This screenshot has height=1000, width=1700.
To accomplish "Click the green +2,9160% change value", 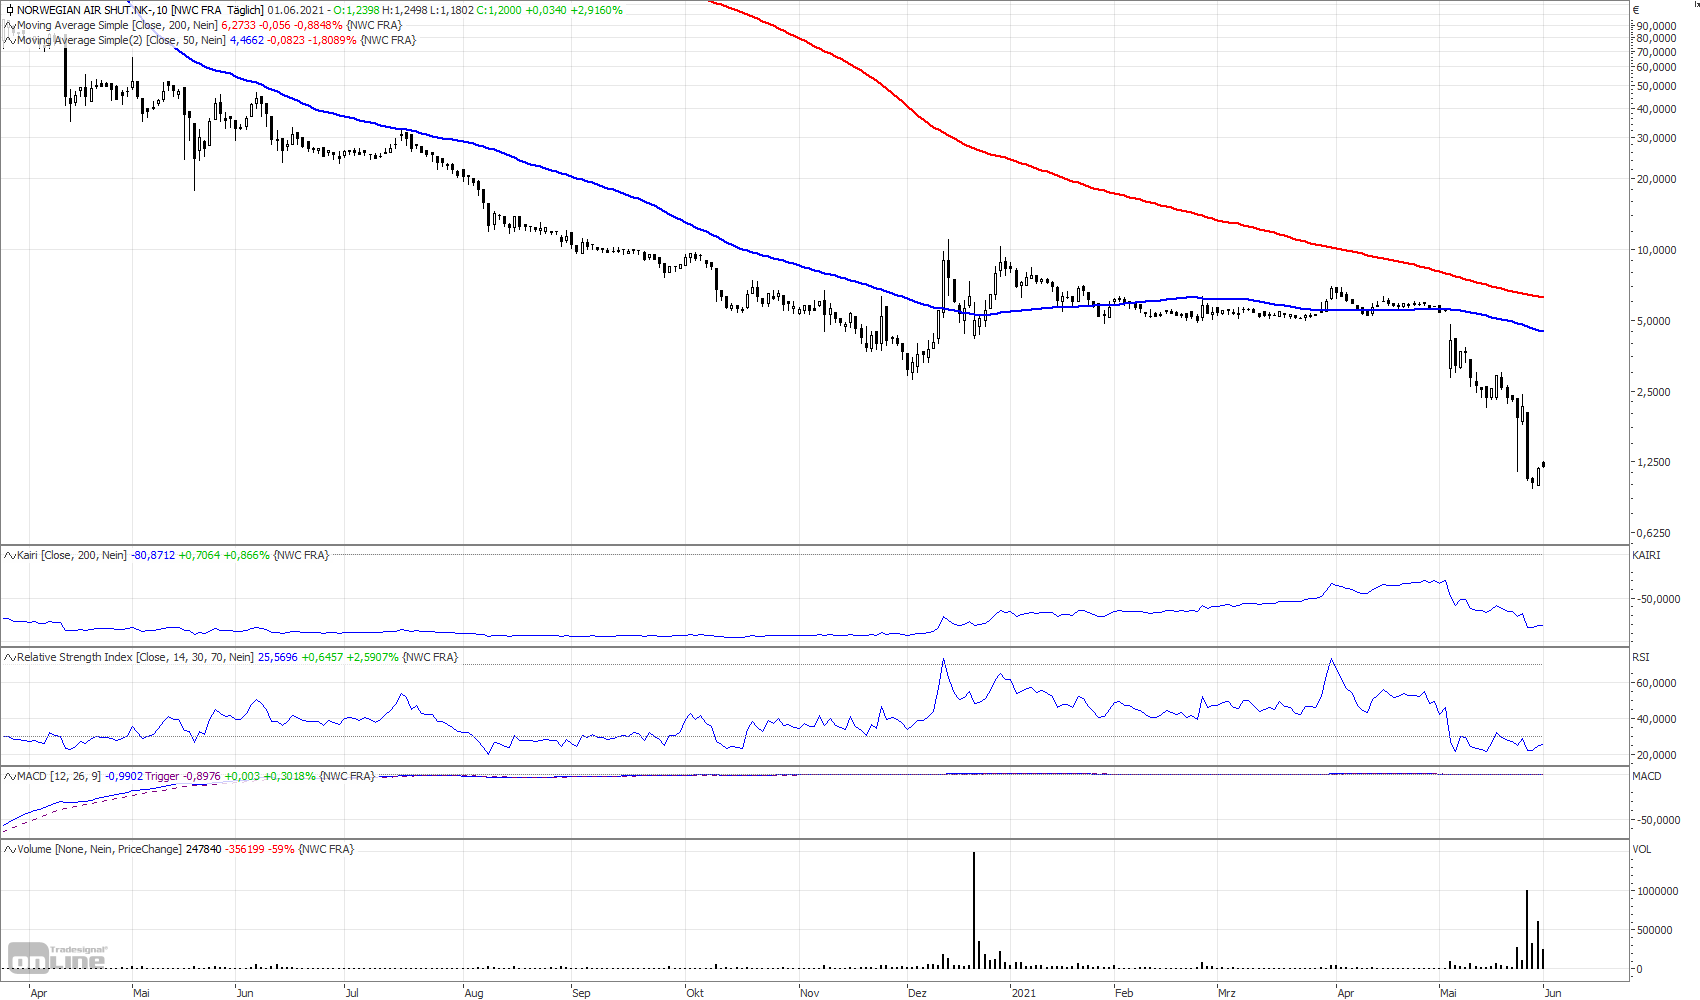I will (596, 10).
